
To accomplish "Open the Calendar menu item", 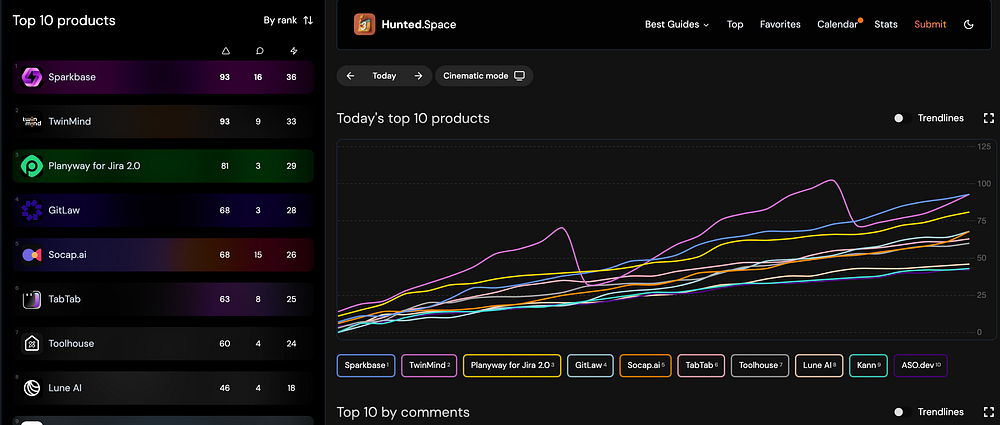I will point(837,24).
